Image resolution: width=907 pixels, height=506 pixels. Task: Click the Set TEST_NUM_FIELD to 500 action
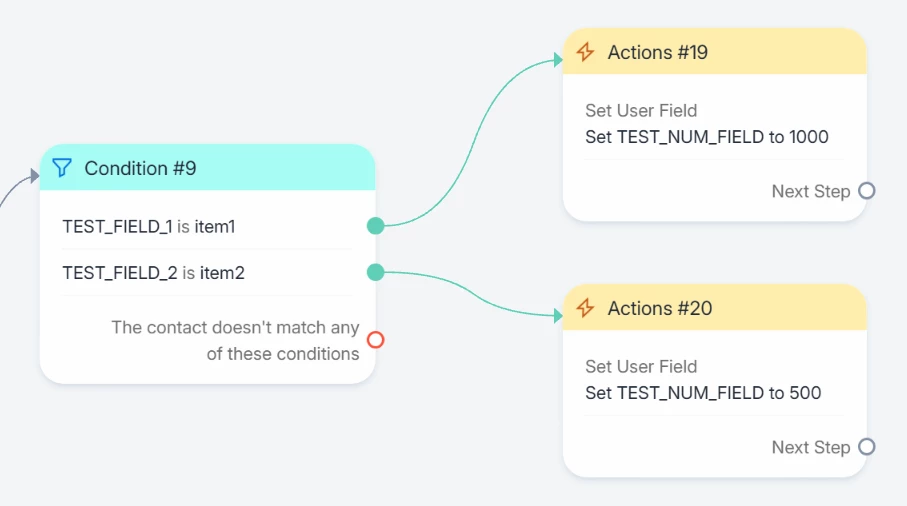(x=703, y=393)
